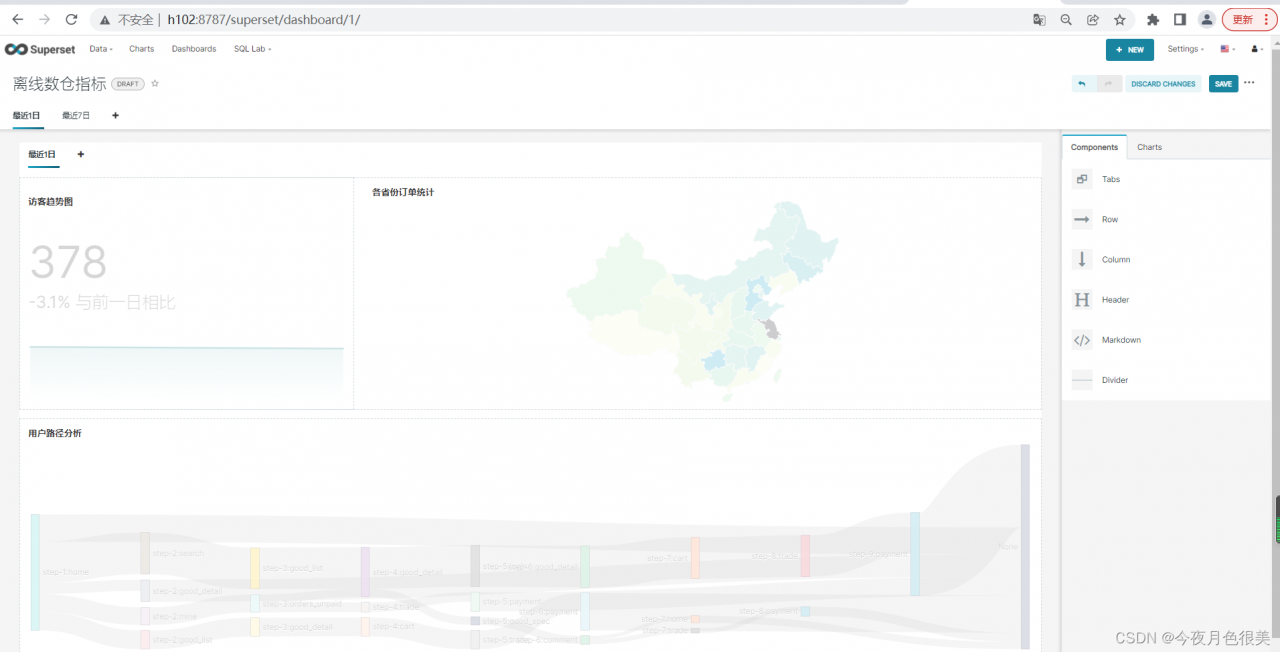Open the translate page icon

(x=1040, y=19)
